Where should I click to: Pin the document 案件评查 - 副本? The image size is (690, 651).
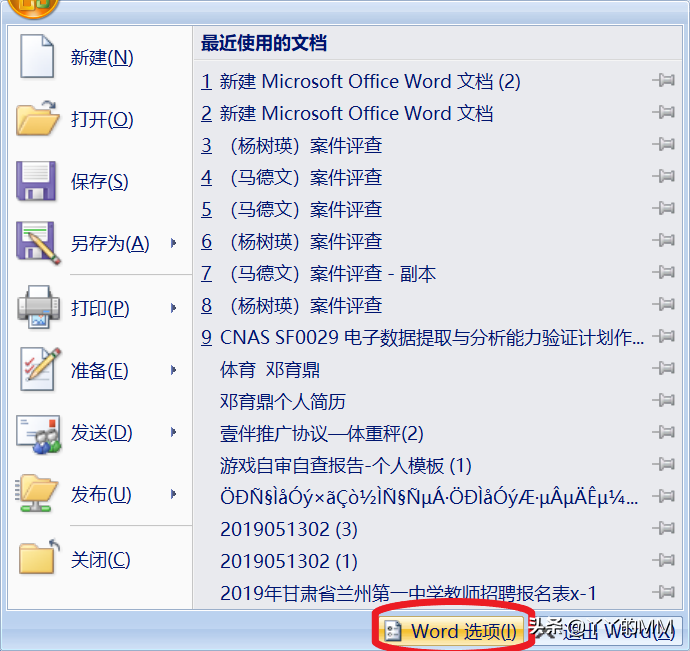coord(664,272)
